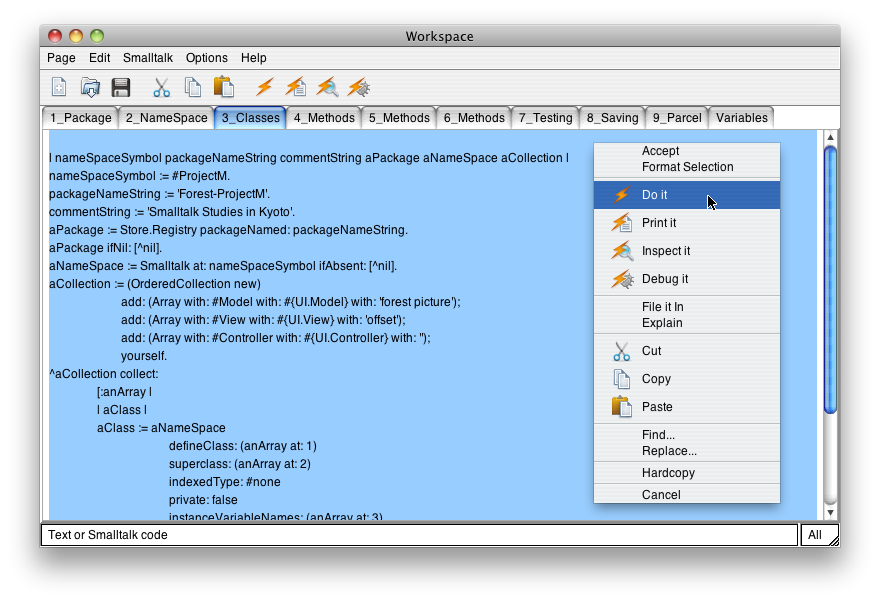The image size is (880, 602).
Task: Switch to the 7_Testing tab
Action: tap(545, 118)
